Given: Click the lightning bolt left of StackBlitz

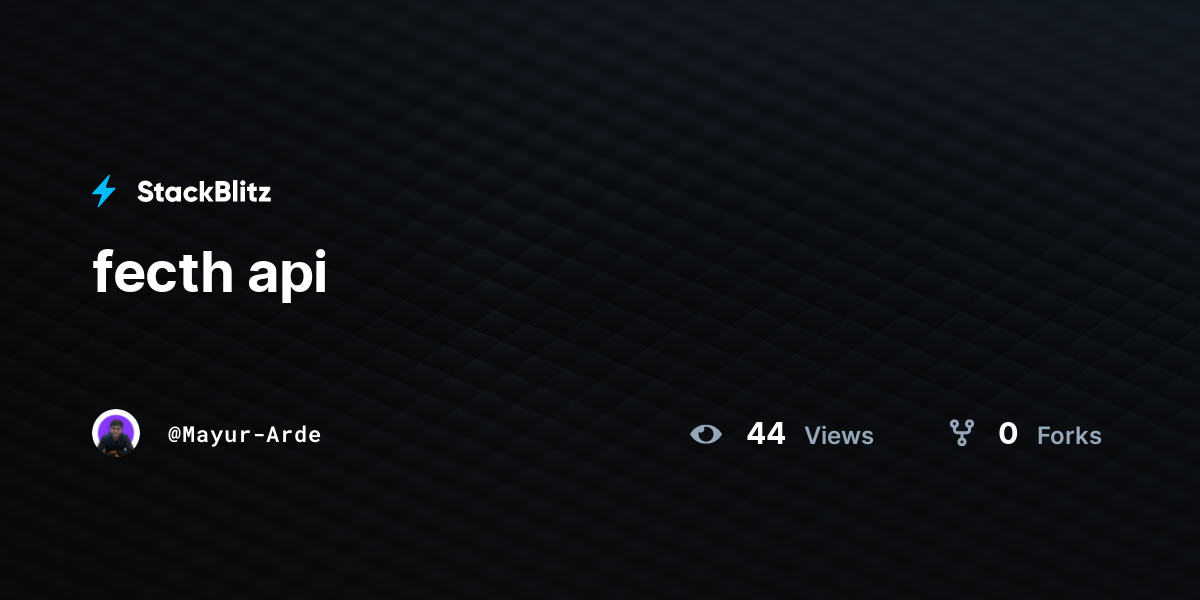Looking at the screenshot, I should pos(104,191).
